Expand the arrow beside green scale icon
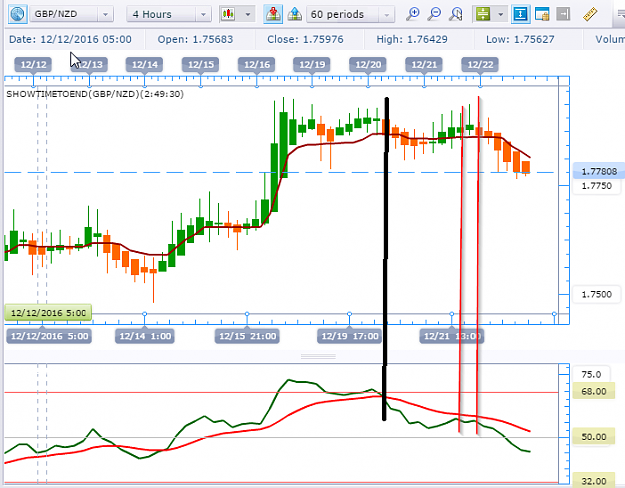 pyautogui.click(x=501, y=14)
